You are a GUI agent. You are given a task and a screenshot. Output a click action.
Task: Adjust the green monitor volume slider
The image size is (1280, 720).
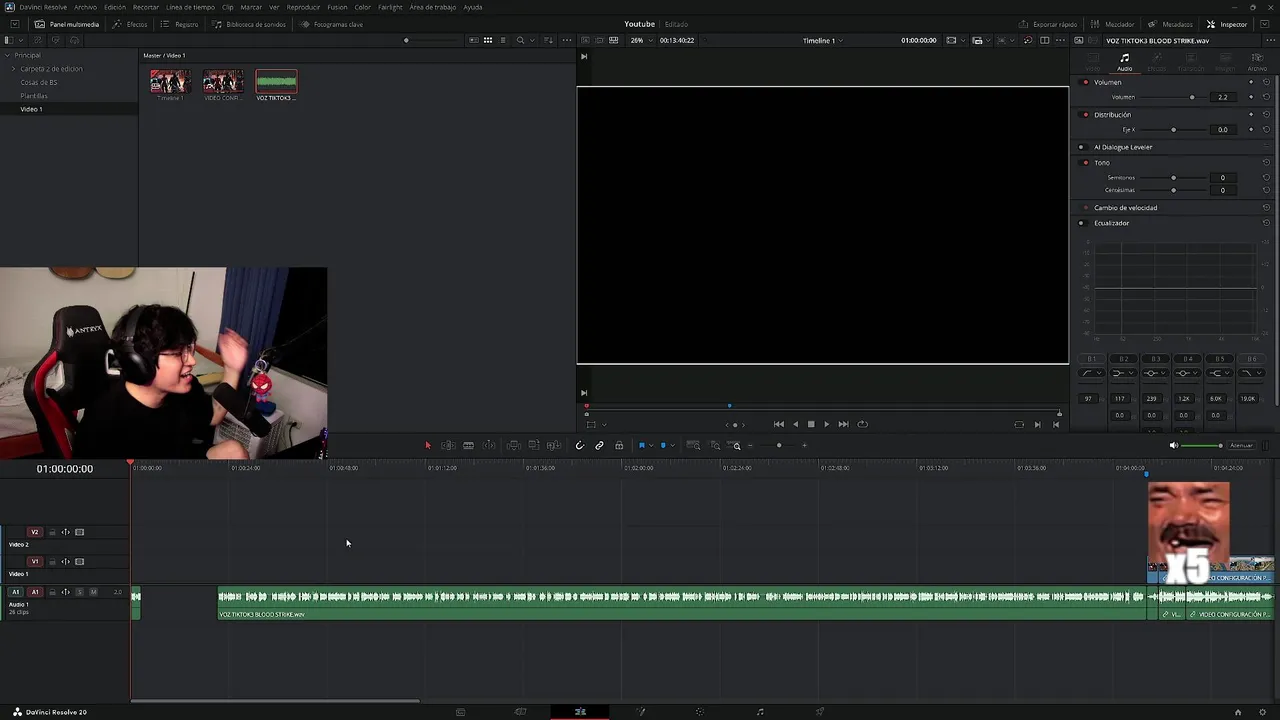pos(1203,445)
